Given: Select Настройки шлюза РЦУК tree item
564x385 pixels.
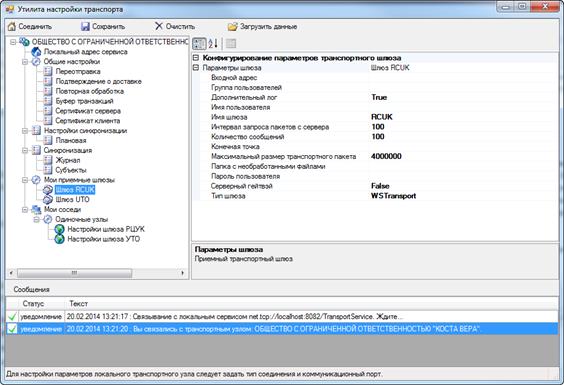Looking at the screenshot, I should 106,229.
